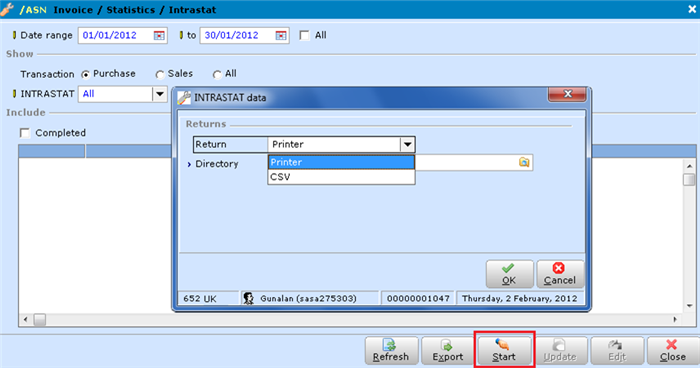
Task: Click the Export button
Action: 447,351
